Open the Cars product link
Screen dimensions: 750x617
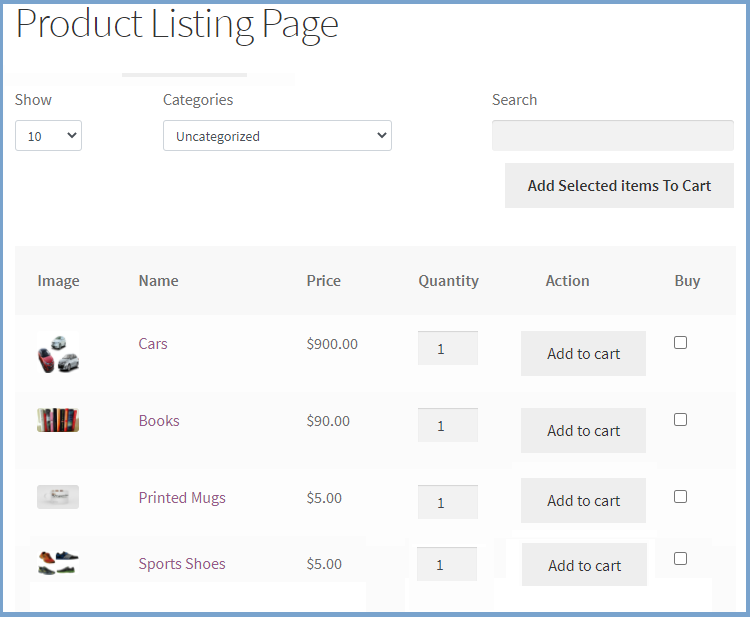153,344
